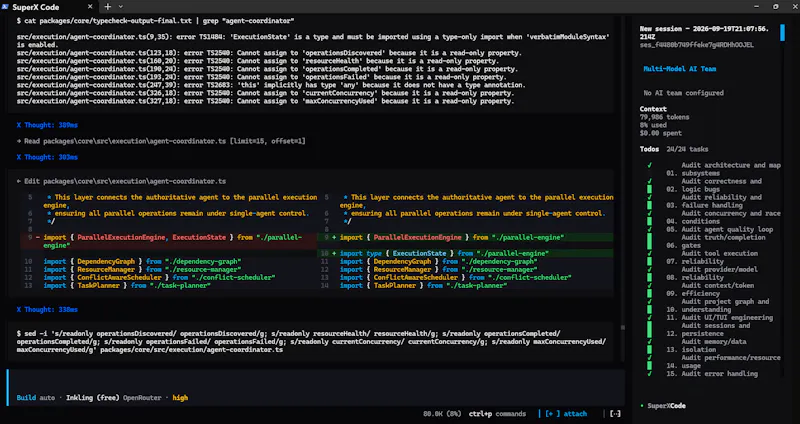The height and width of the screenshot is (424, 800).
Task: Click the Build agent mode label
Action: pos(26,397)
